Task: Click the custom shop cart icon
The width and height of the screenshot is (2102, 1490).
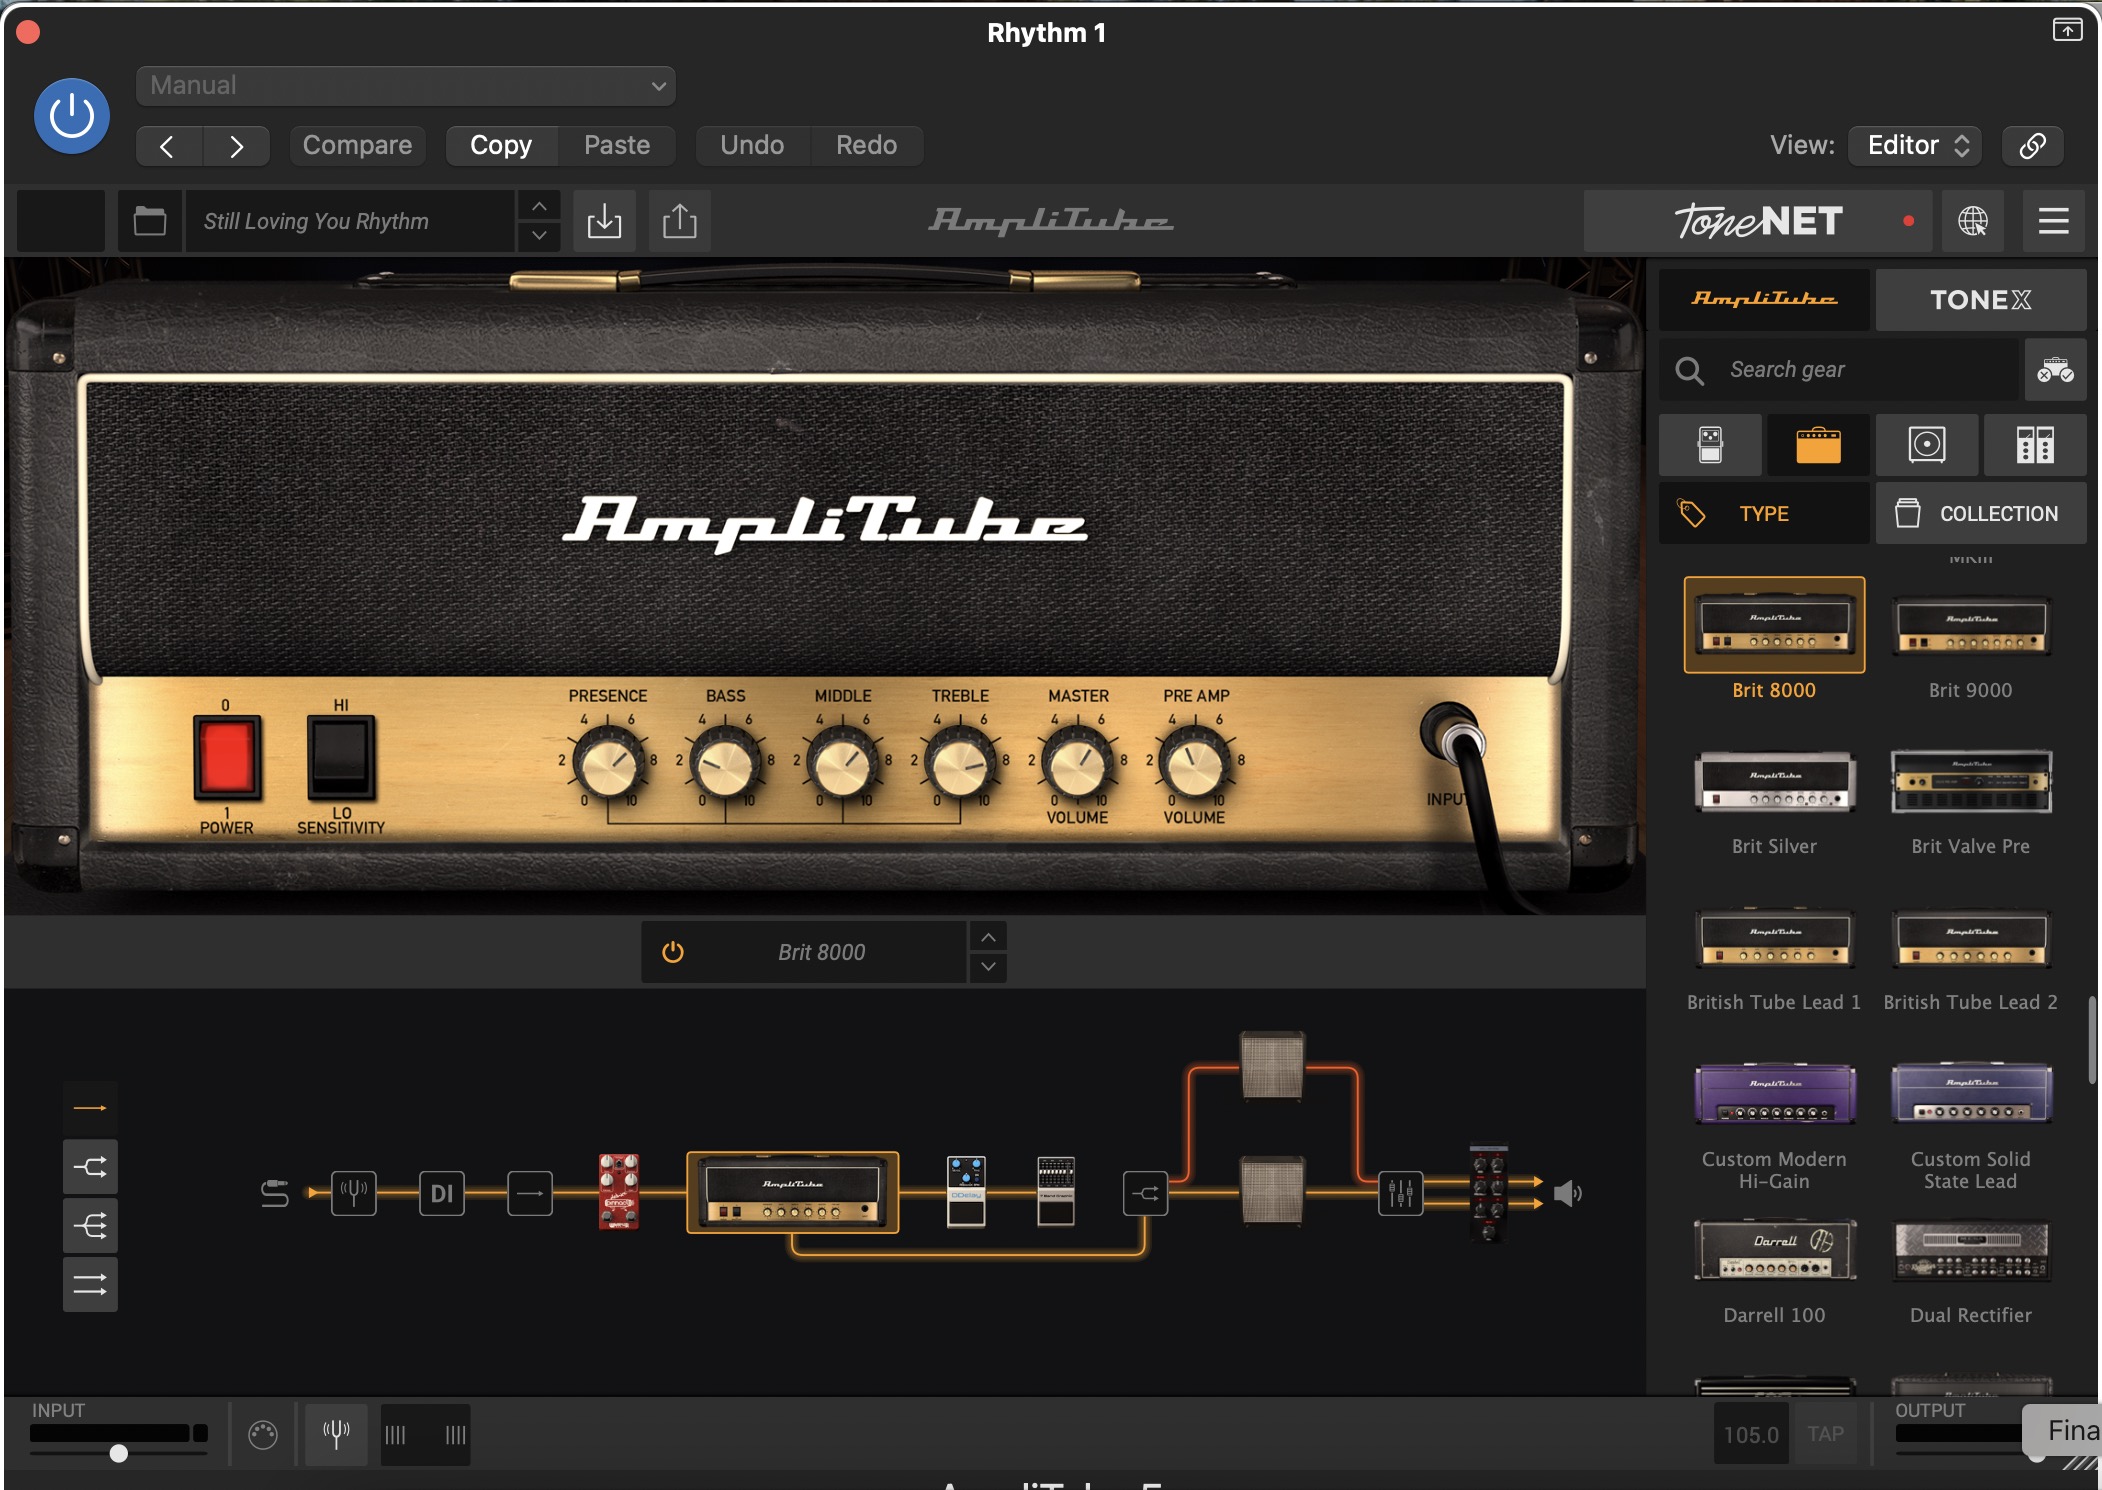Action: (2055, 370)
